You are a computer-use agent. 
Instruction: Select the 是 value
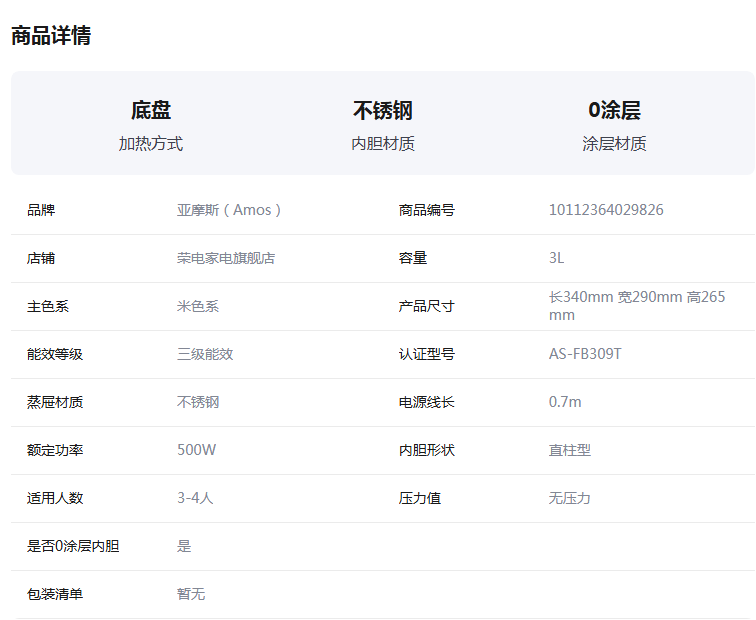click(x=184, y=546)
